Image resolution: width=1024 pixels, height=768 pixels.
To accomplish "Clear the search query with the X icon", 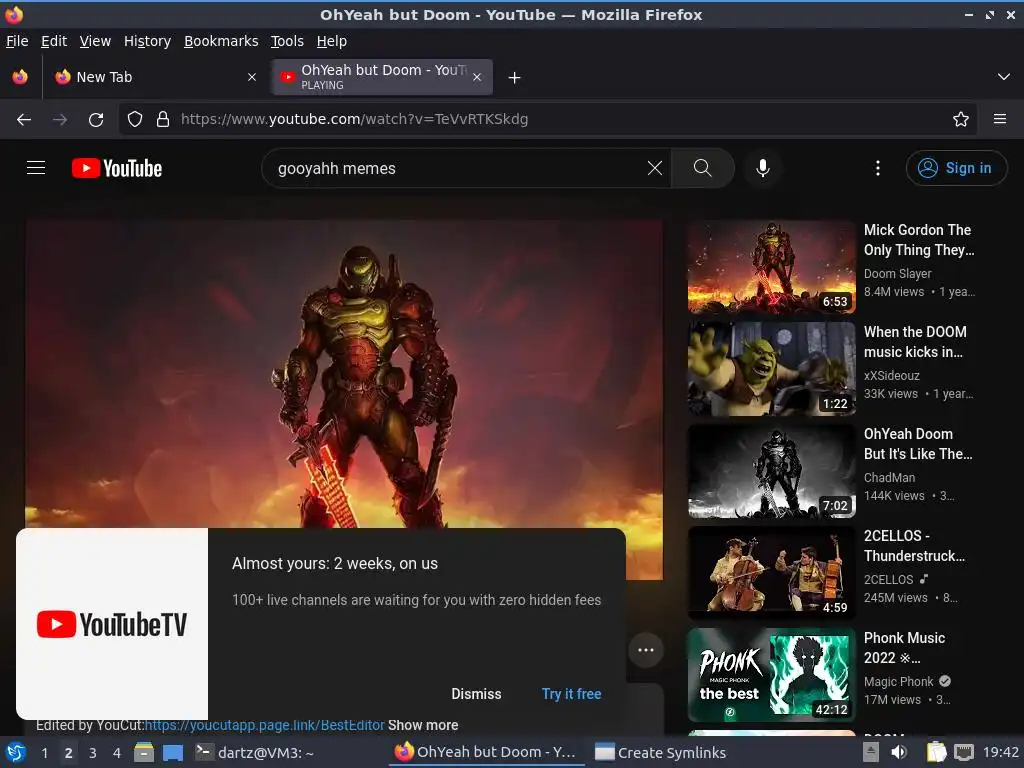I will (x=654, y=168).
